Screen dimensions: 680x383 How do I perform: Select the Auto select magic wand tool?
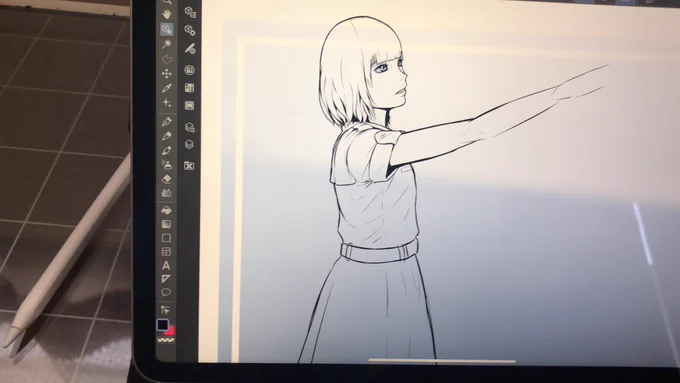tap(167, 43)
